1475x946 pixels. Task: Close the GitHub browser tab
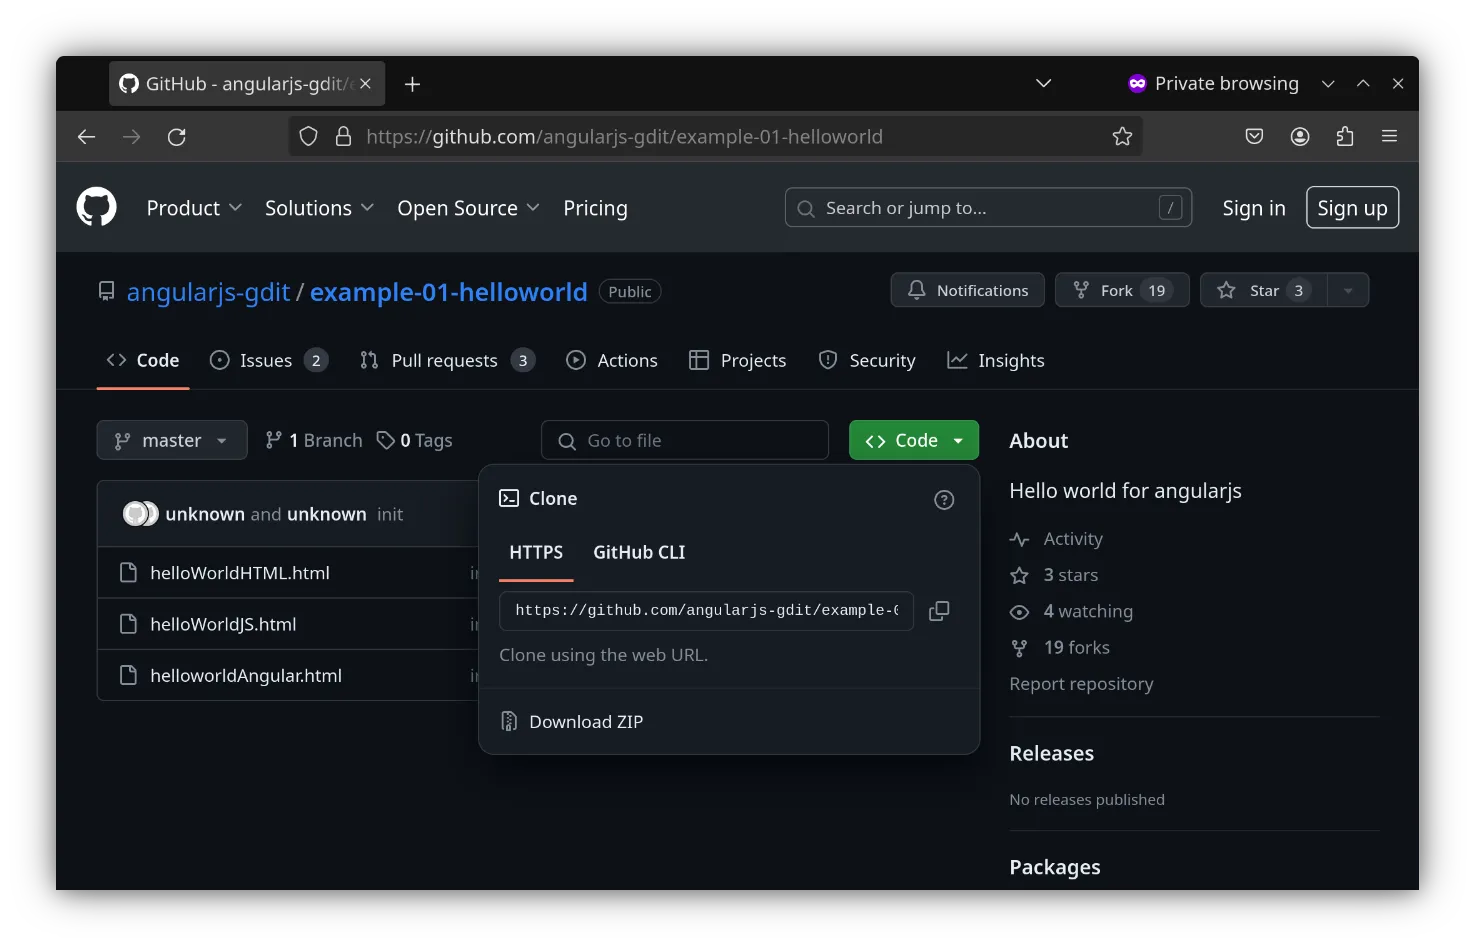[x=365, y=84]
